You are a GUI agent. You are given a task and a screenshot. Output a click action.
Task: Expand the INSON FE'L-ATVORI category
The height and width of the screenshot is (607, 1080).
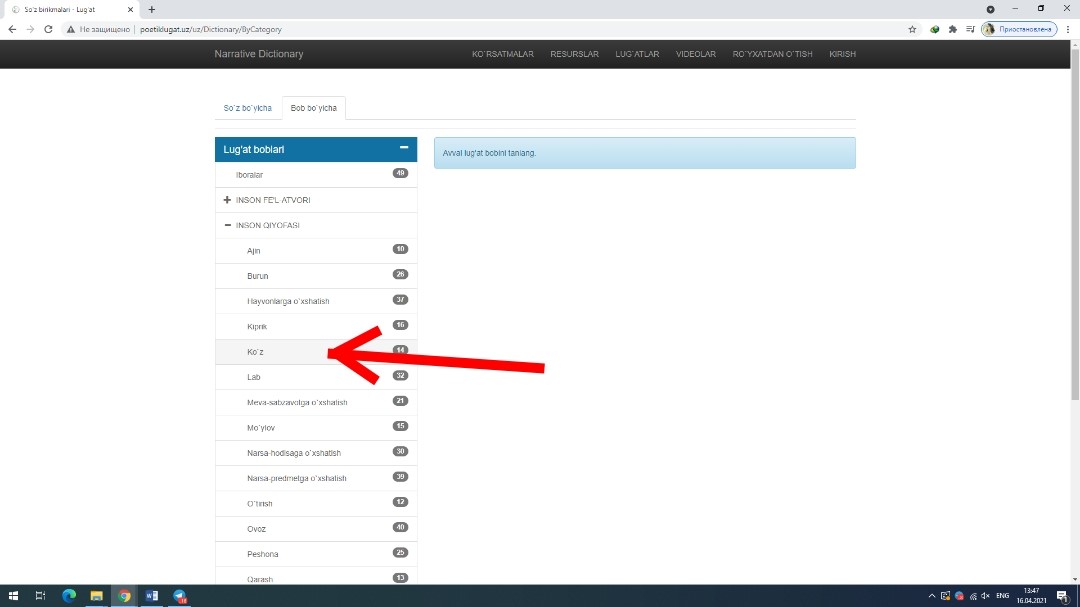[227, 200]
